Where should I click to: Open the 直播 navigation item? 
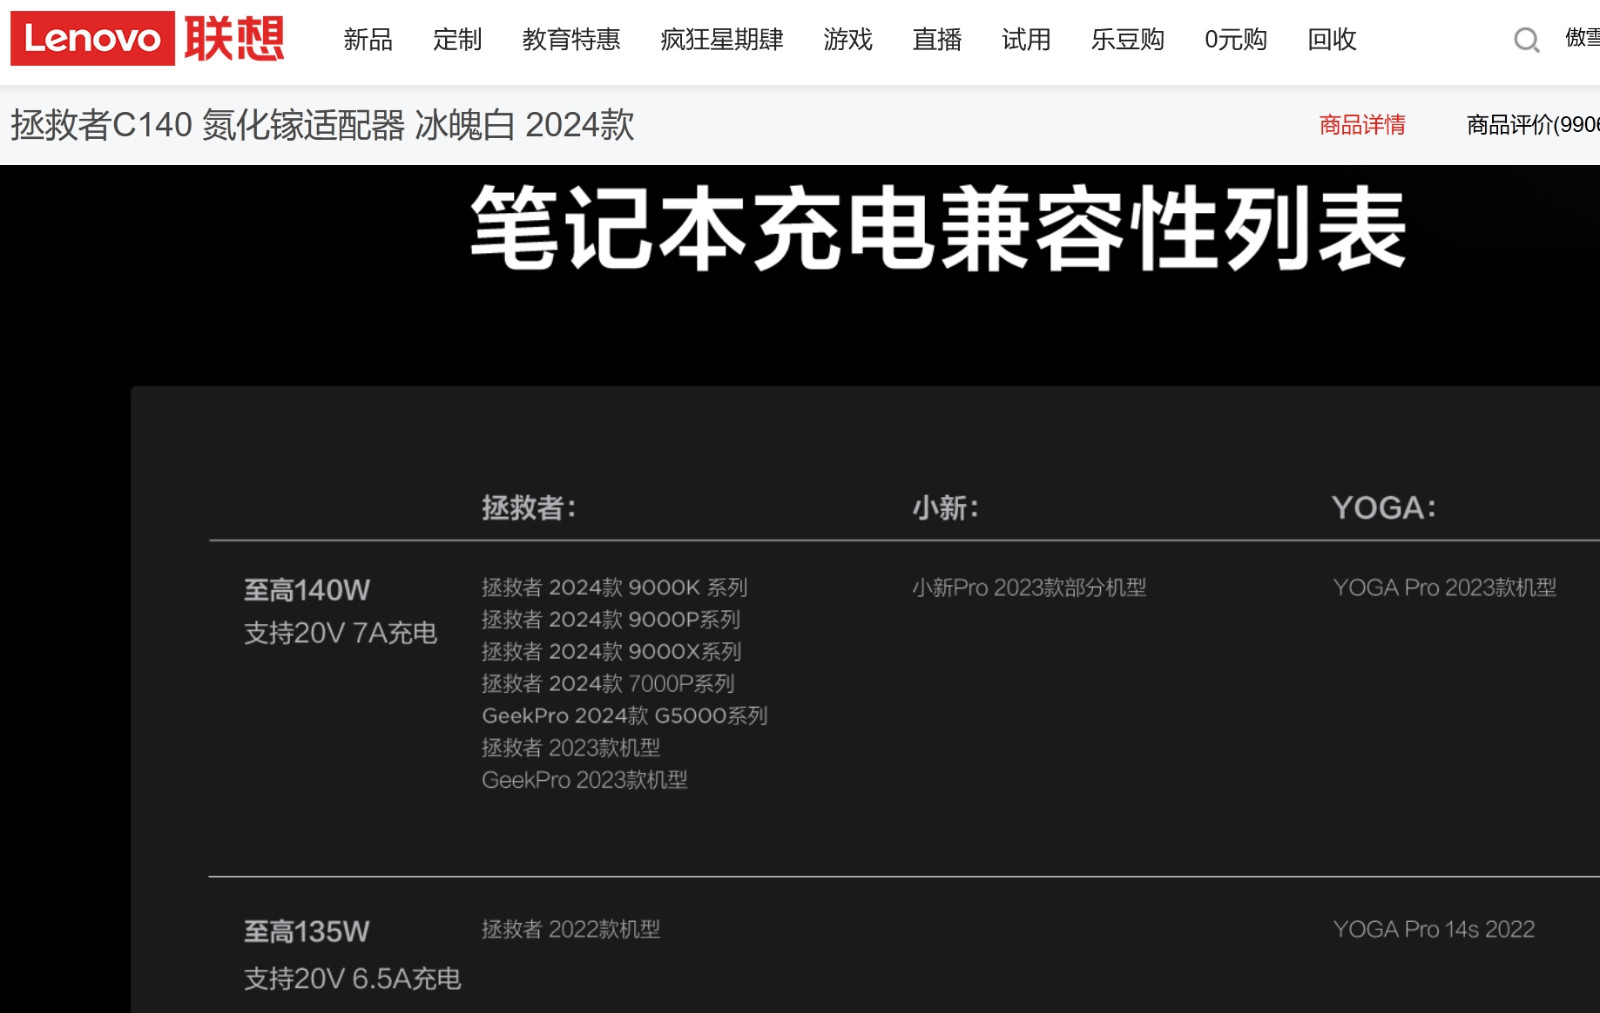coord(937,40)
